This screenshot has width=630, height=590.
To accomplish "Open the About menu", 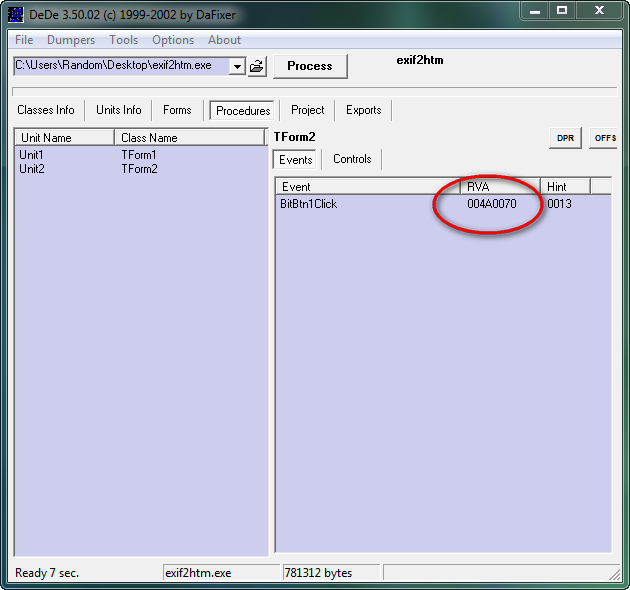I will tap(225, 40).
